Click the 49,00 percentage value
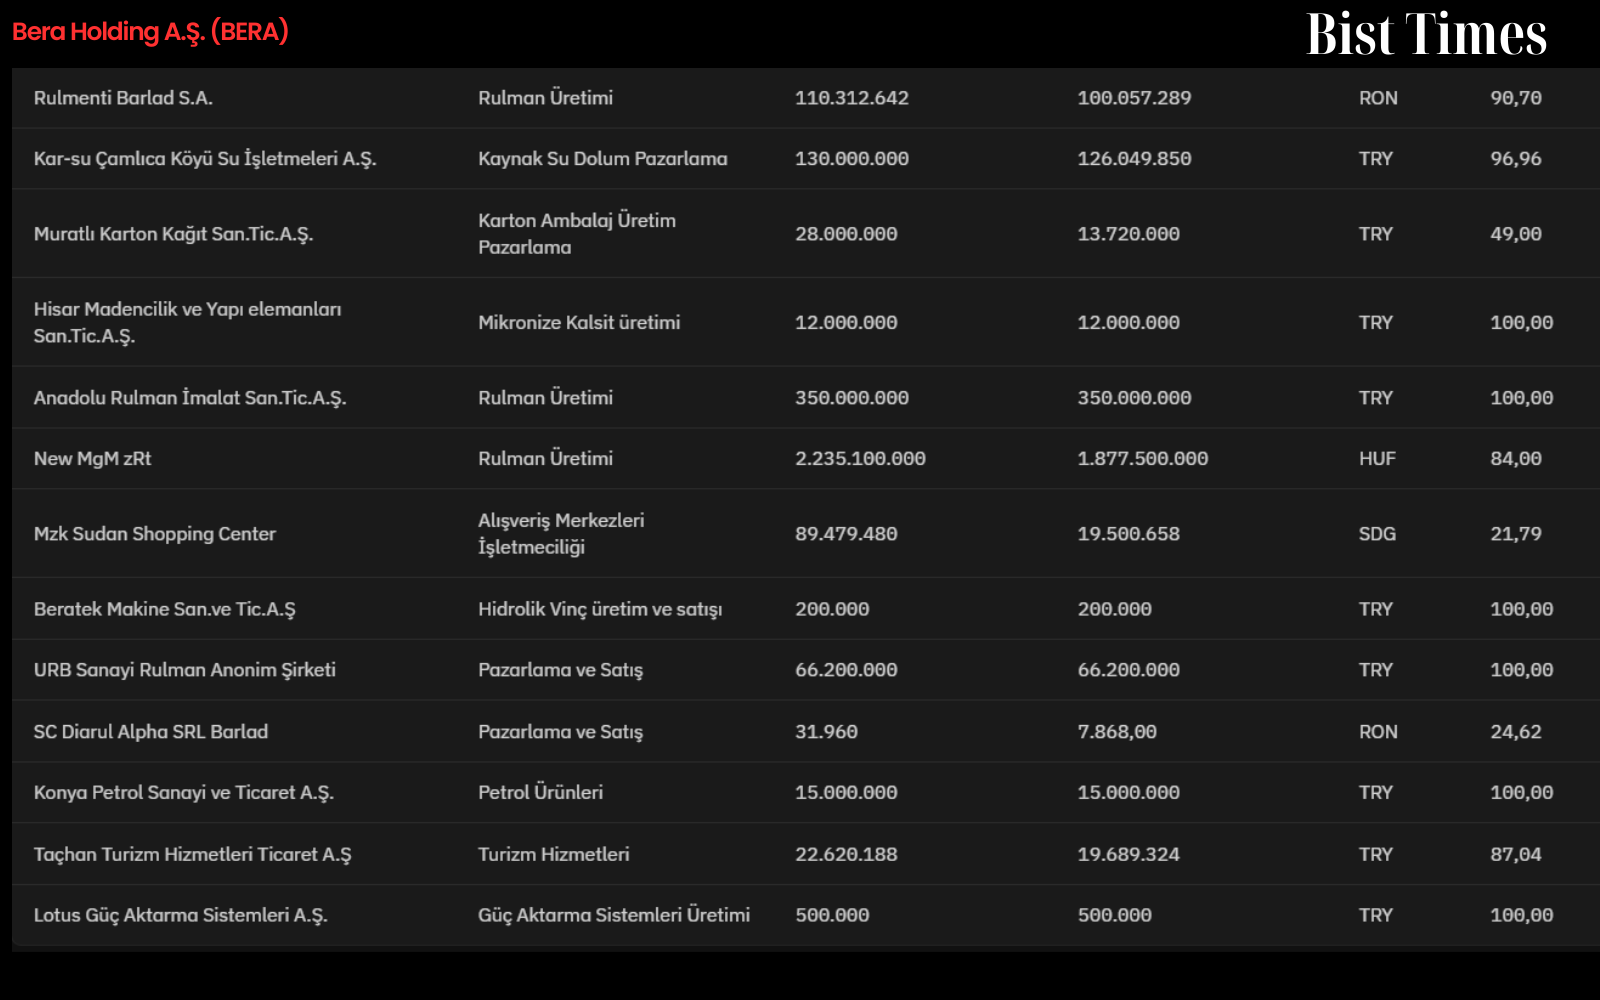 [x=1516, y=234]
